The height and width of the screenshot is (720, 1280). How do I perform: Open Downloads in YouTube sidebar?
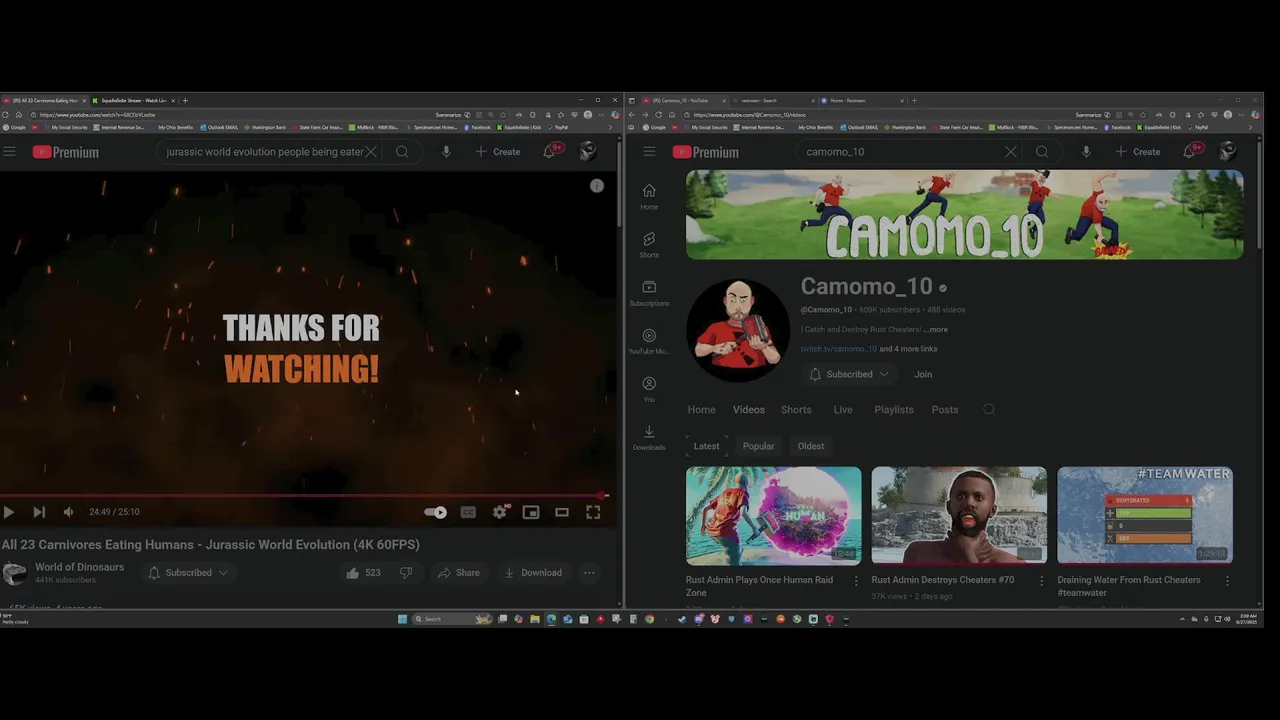(x=649, y=437)
